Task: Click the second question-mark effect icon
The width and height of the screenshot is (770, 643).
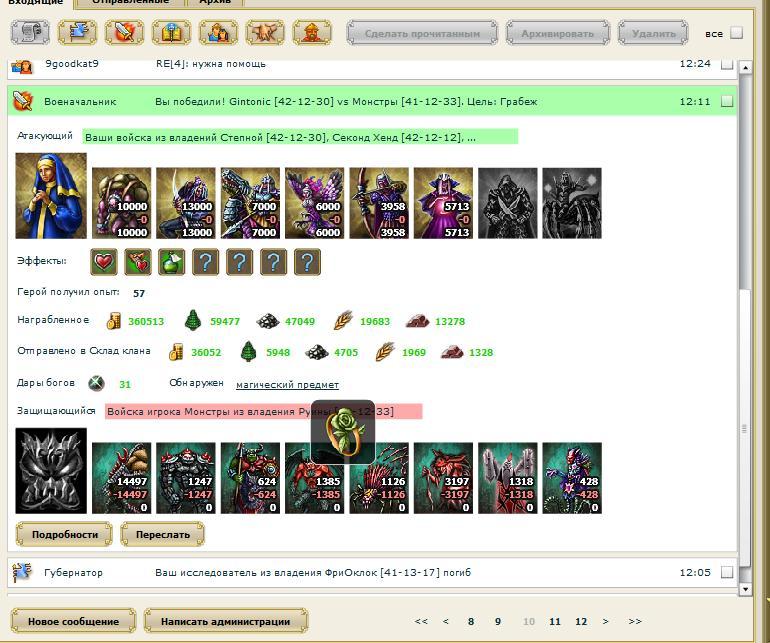Action: [240, 262]
